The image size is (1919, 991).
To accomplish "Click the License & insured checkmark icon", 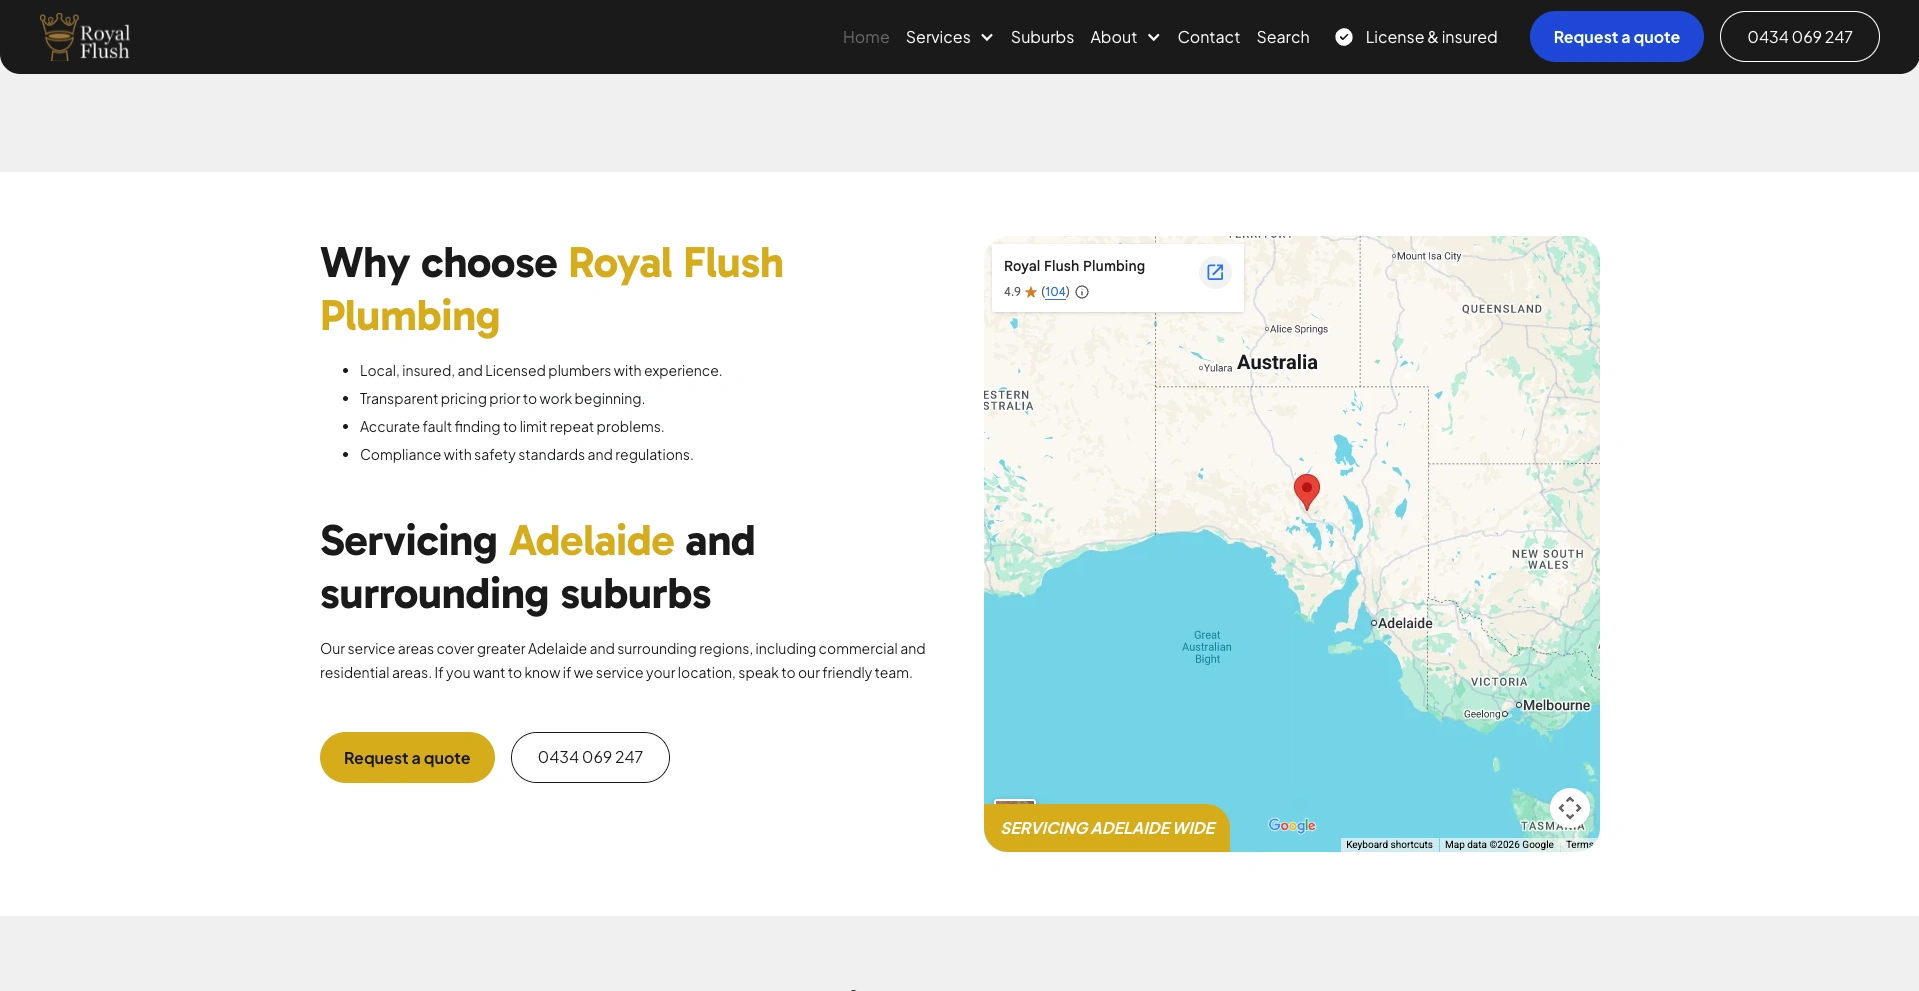I will coord(1344,37).
